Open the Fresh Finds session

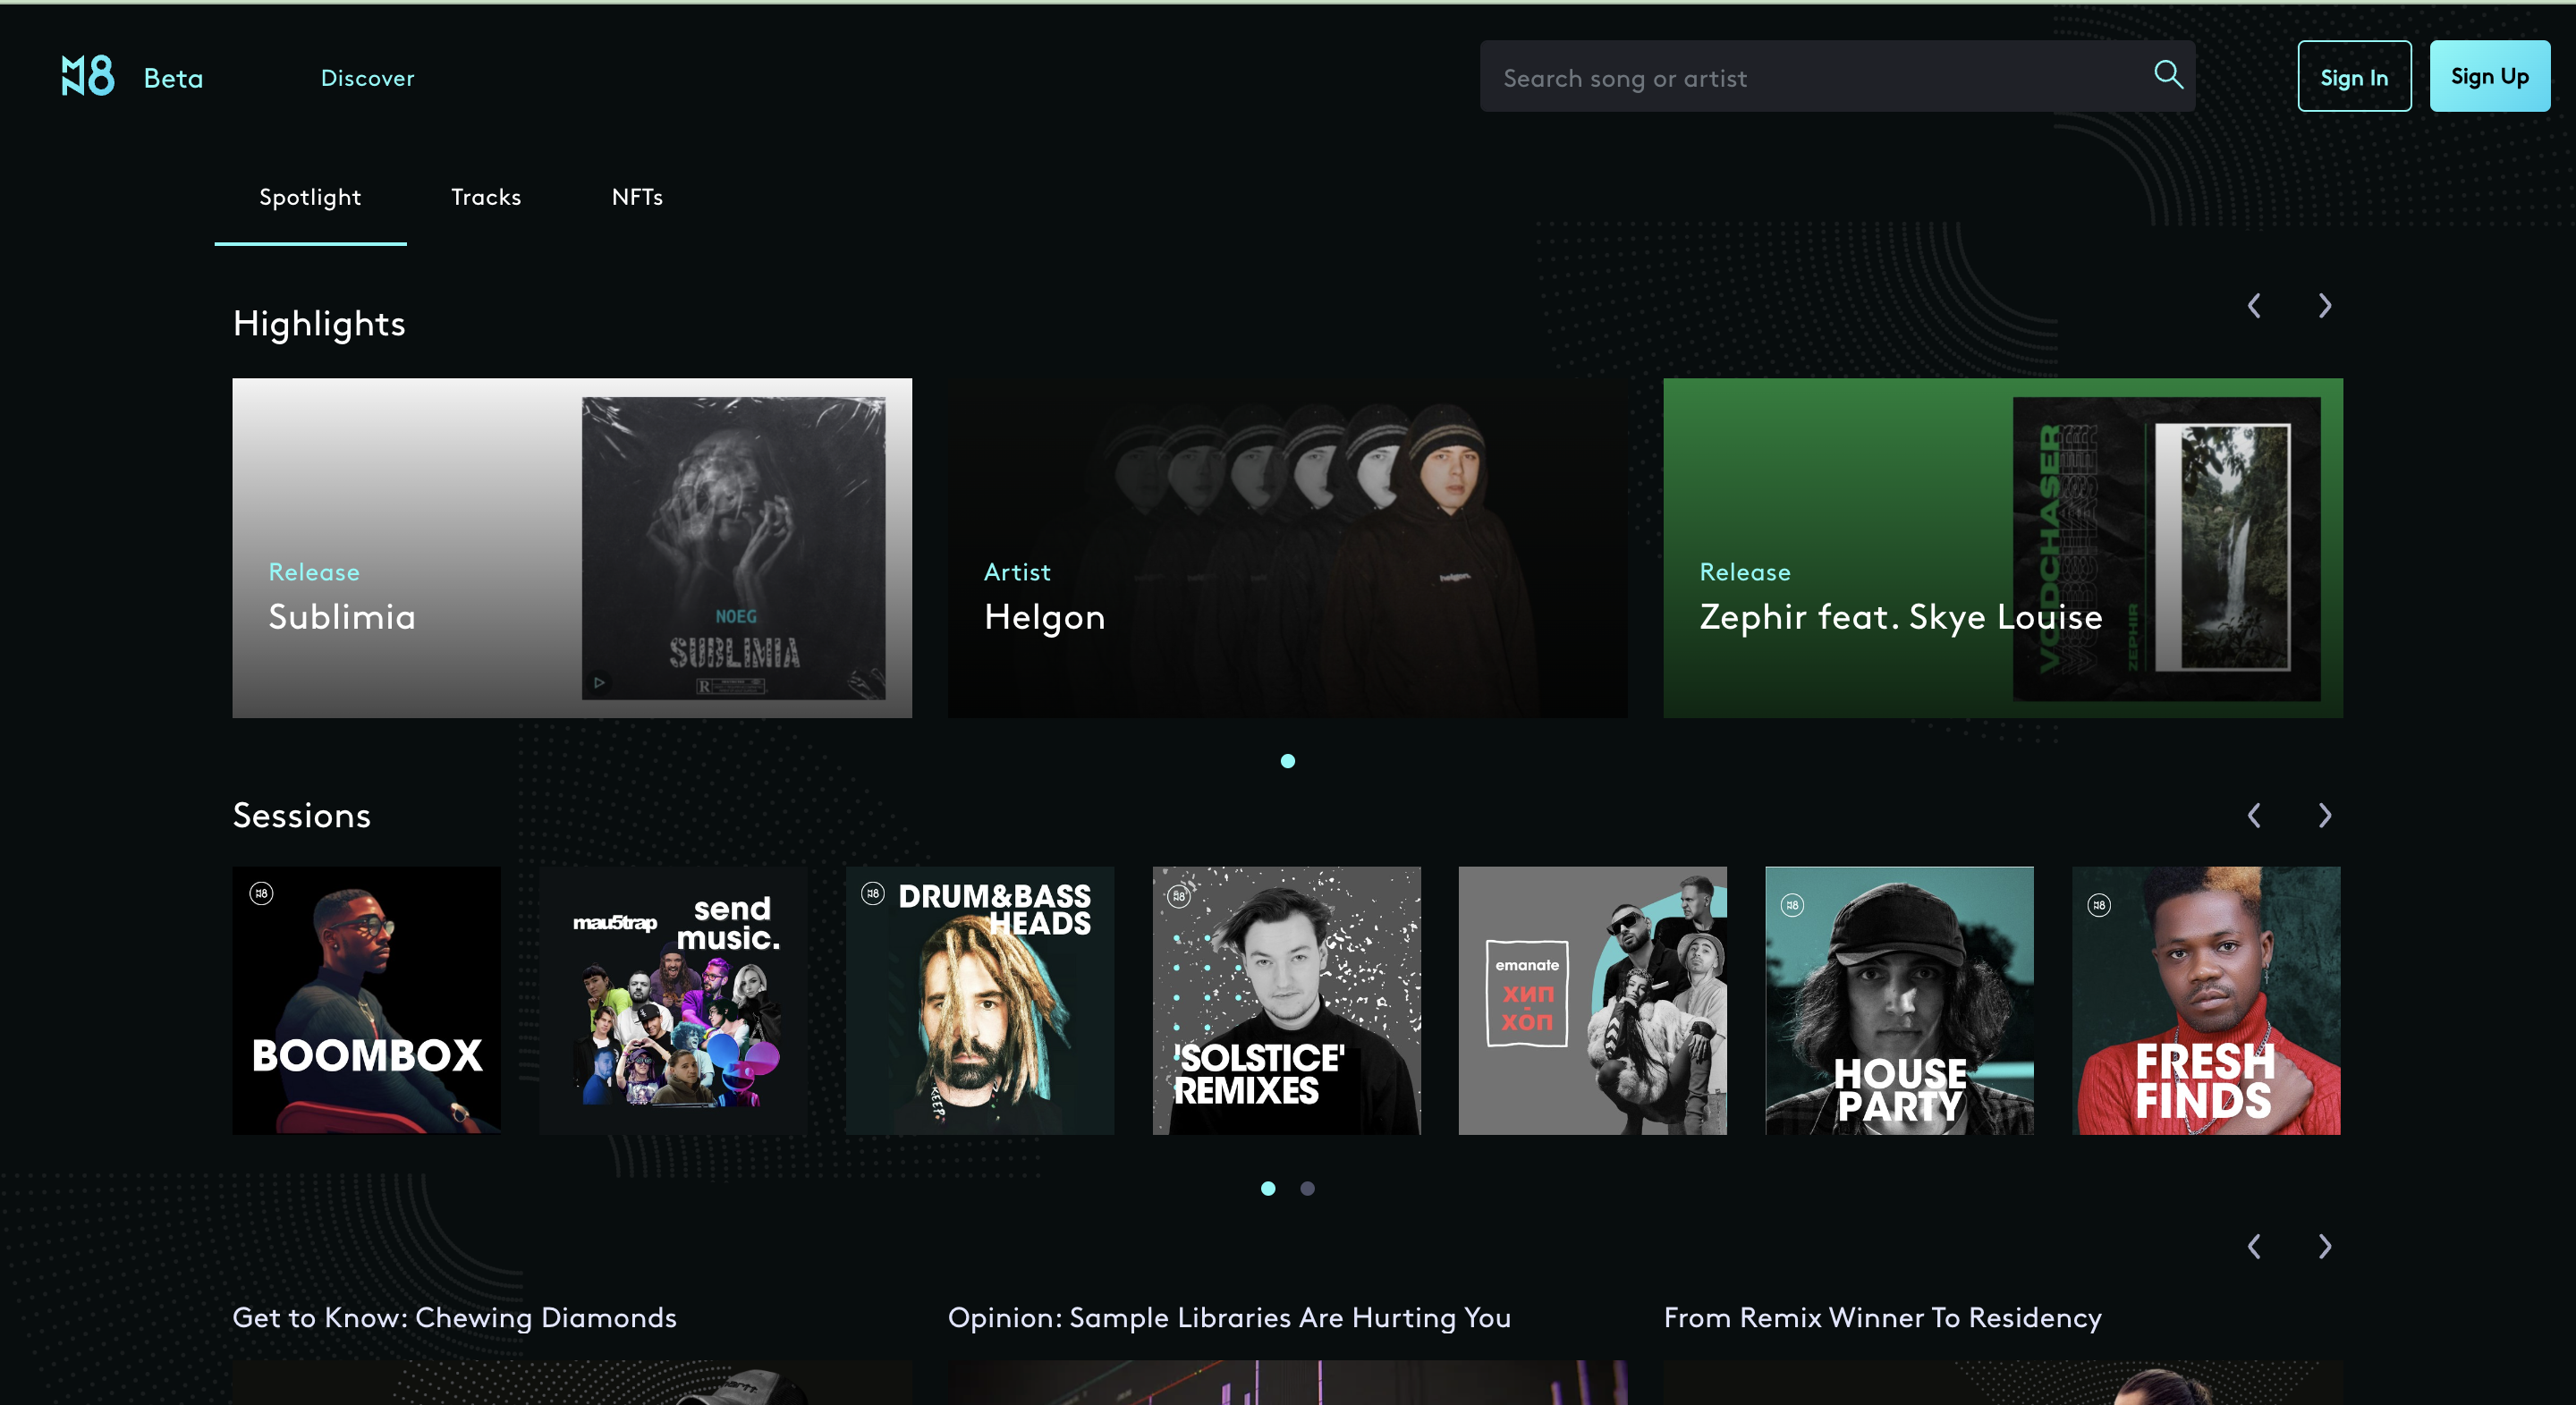tap(2206, 1000)
